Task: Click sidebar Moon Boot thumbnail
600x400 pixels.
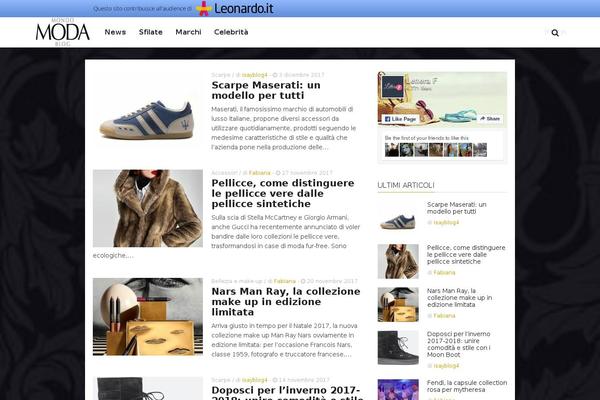Action: [x=398, y=348]
